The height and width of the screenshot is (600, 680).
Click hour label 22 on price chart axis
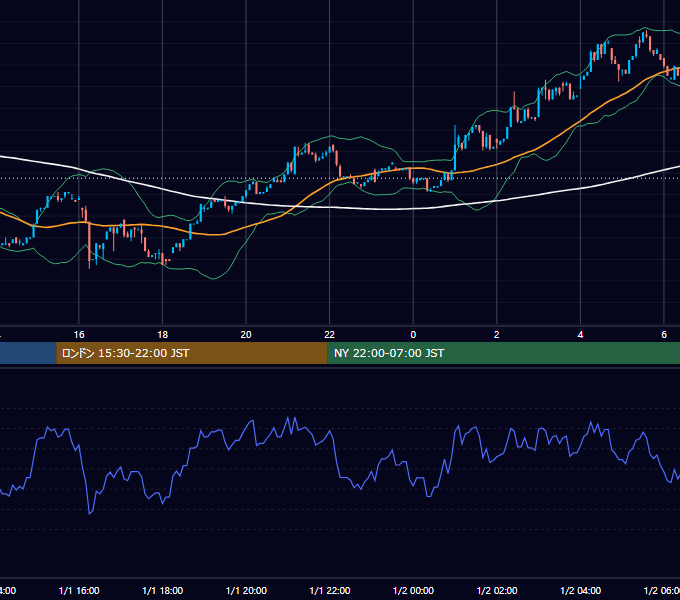[x=330, y=335]
